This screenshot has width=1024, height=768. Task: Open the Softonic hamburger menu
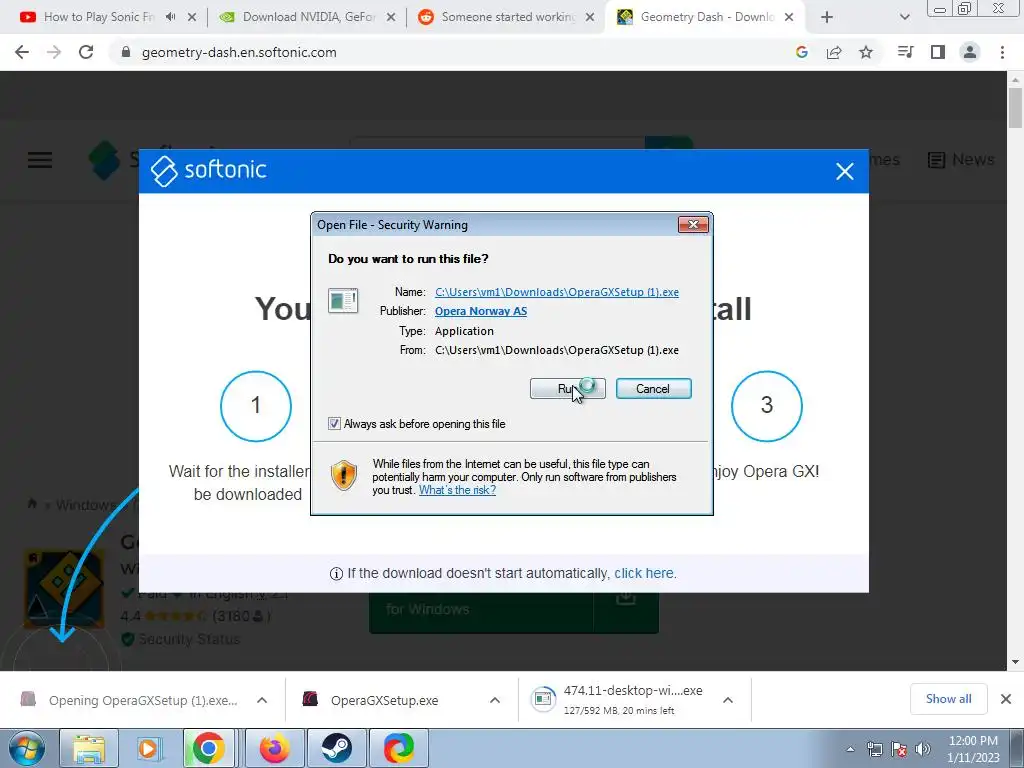click(x=40, y=160)
